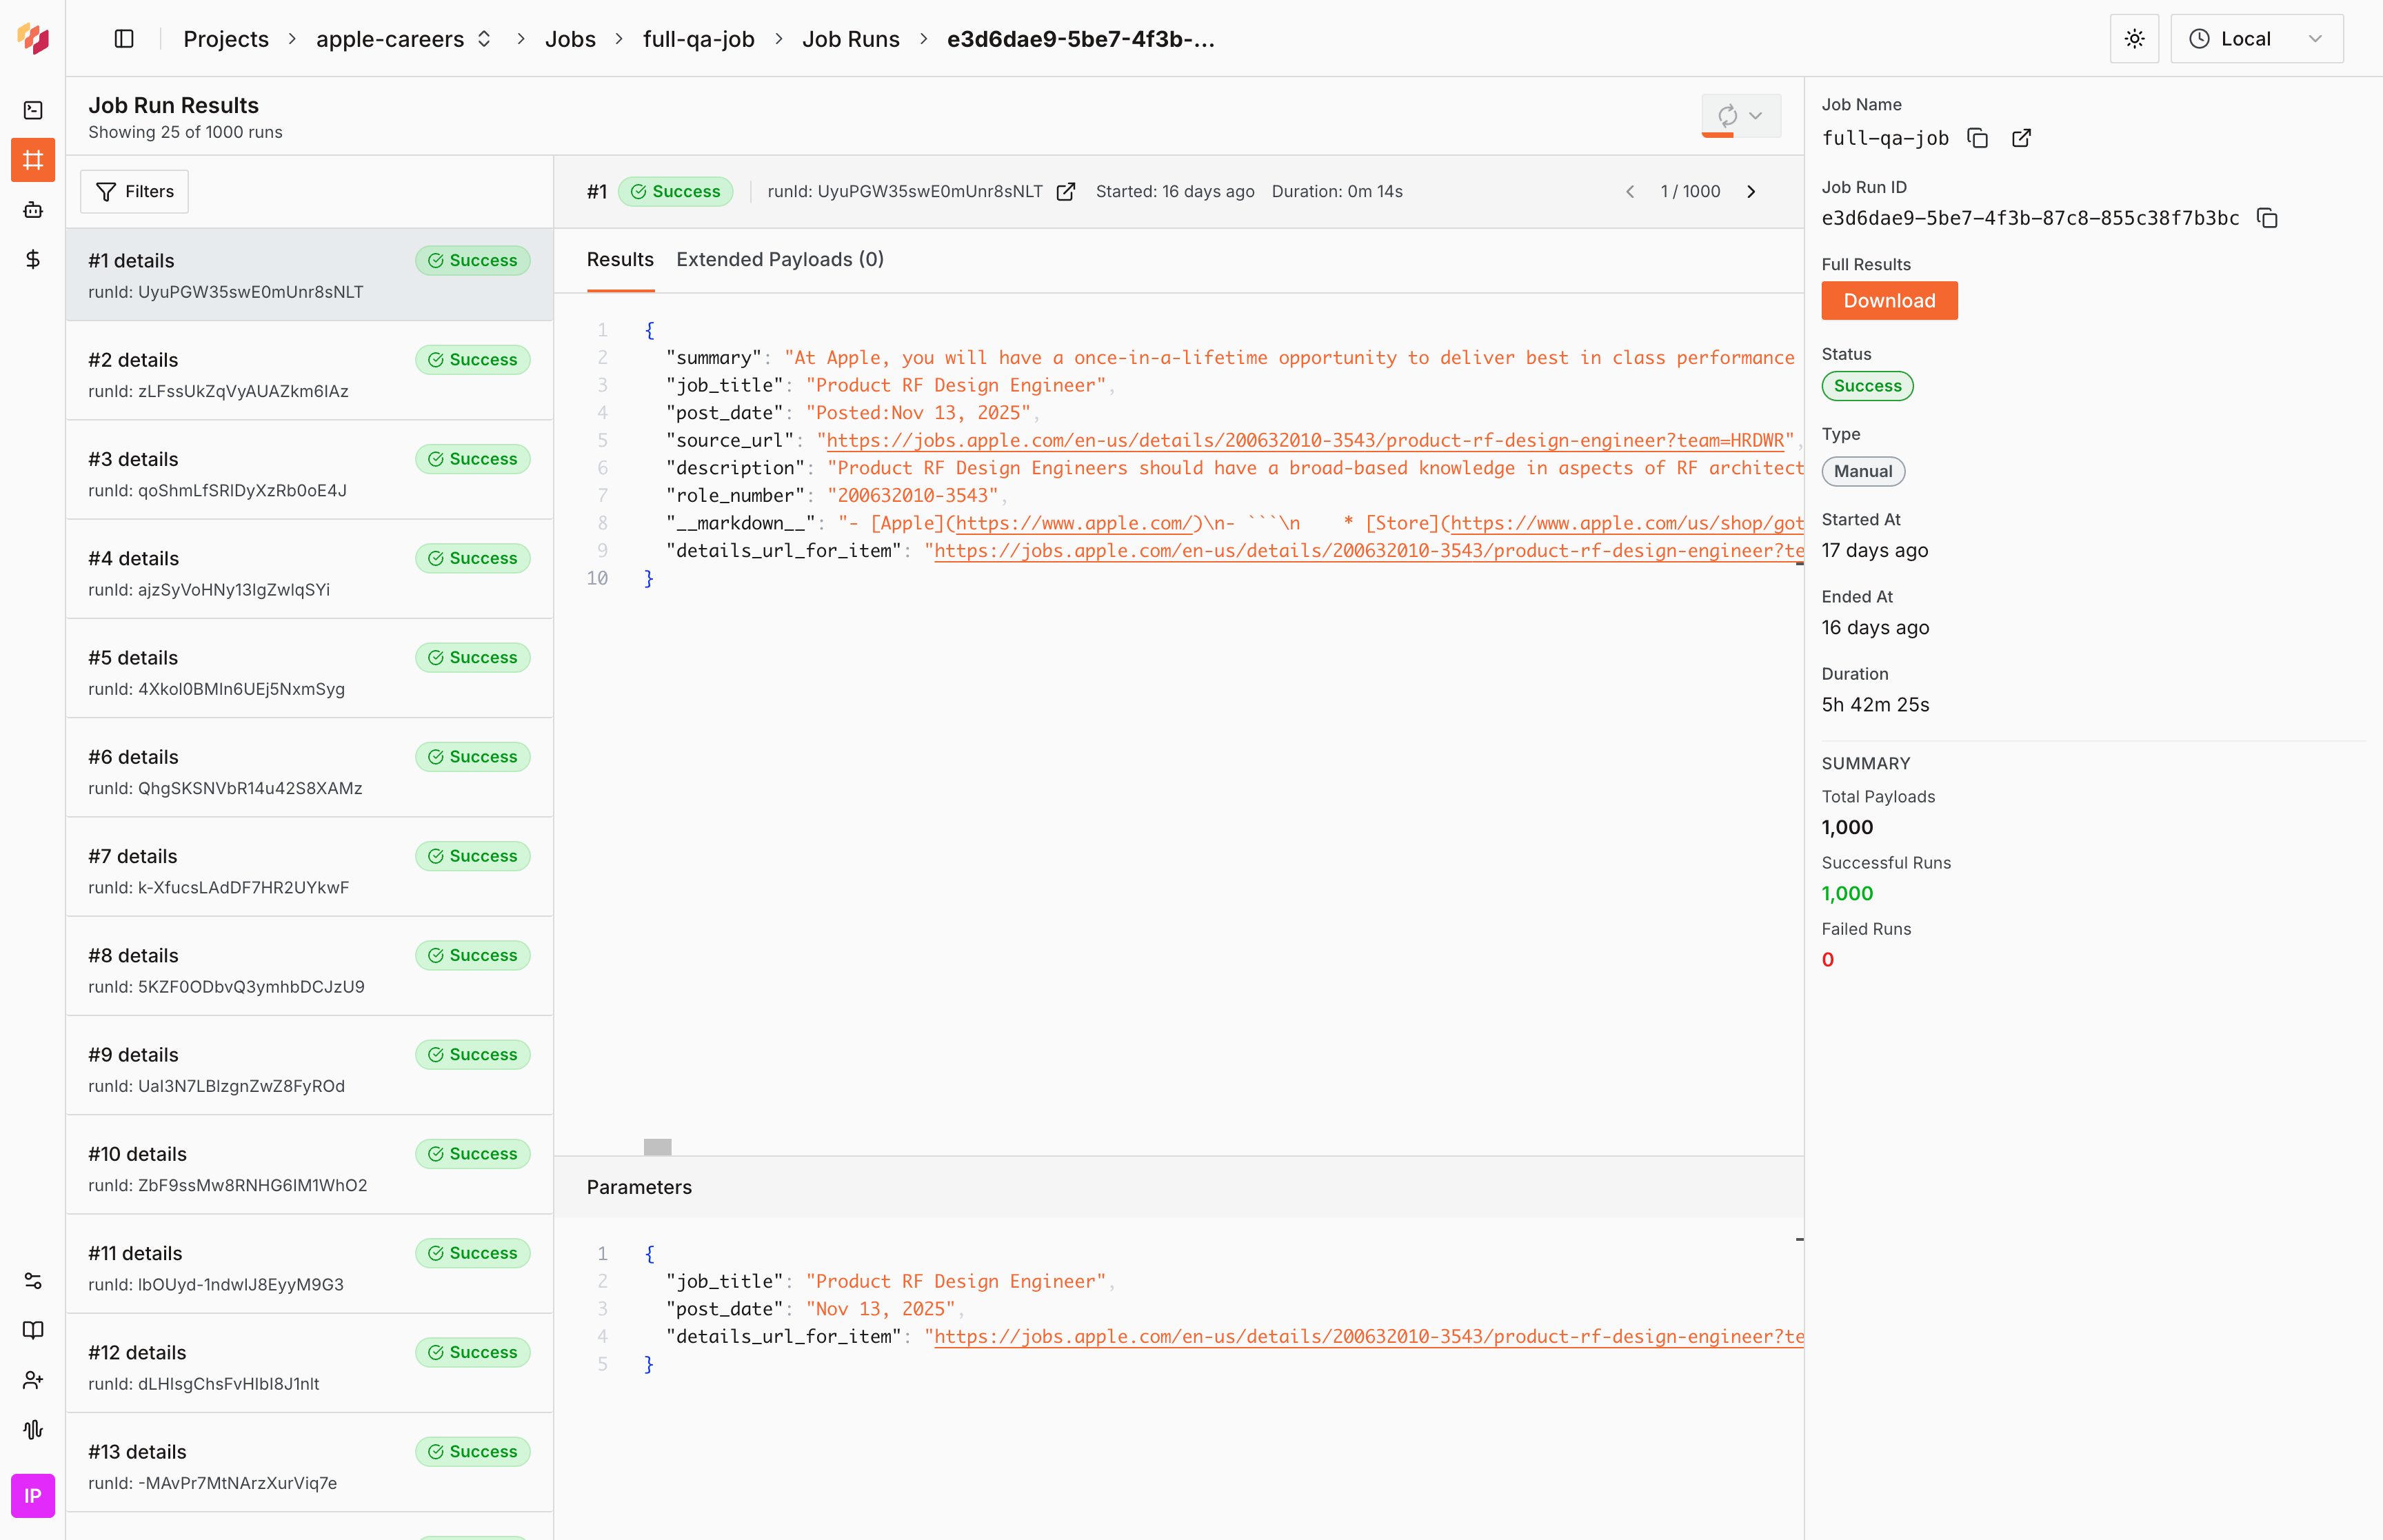Screen dimensions: 2383x1540
Task: Open run #1 in a new tab via external link icon
Action: [x=1066, y=191]
